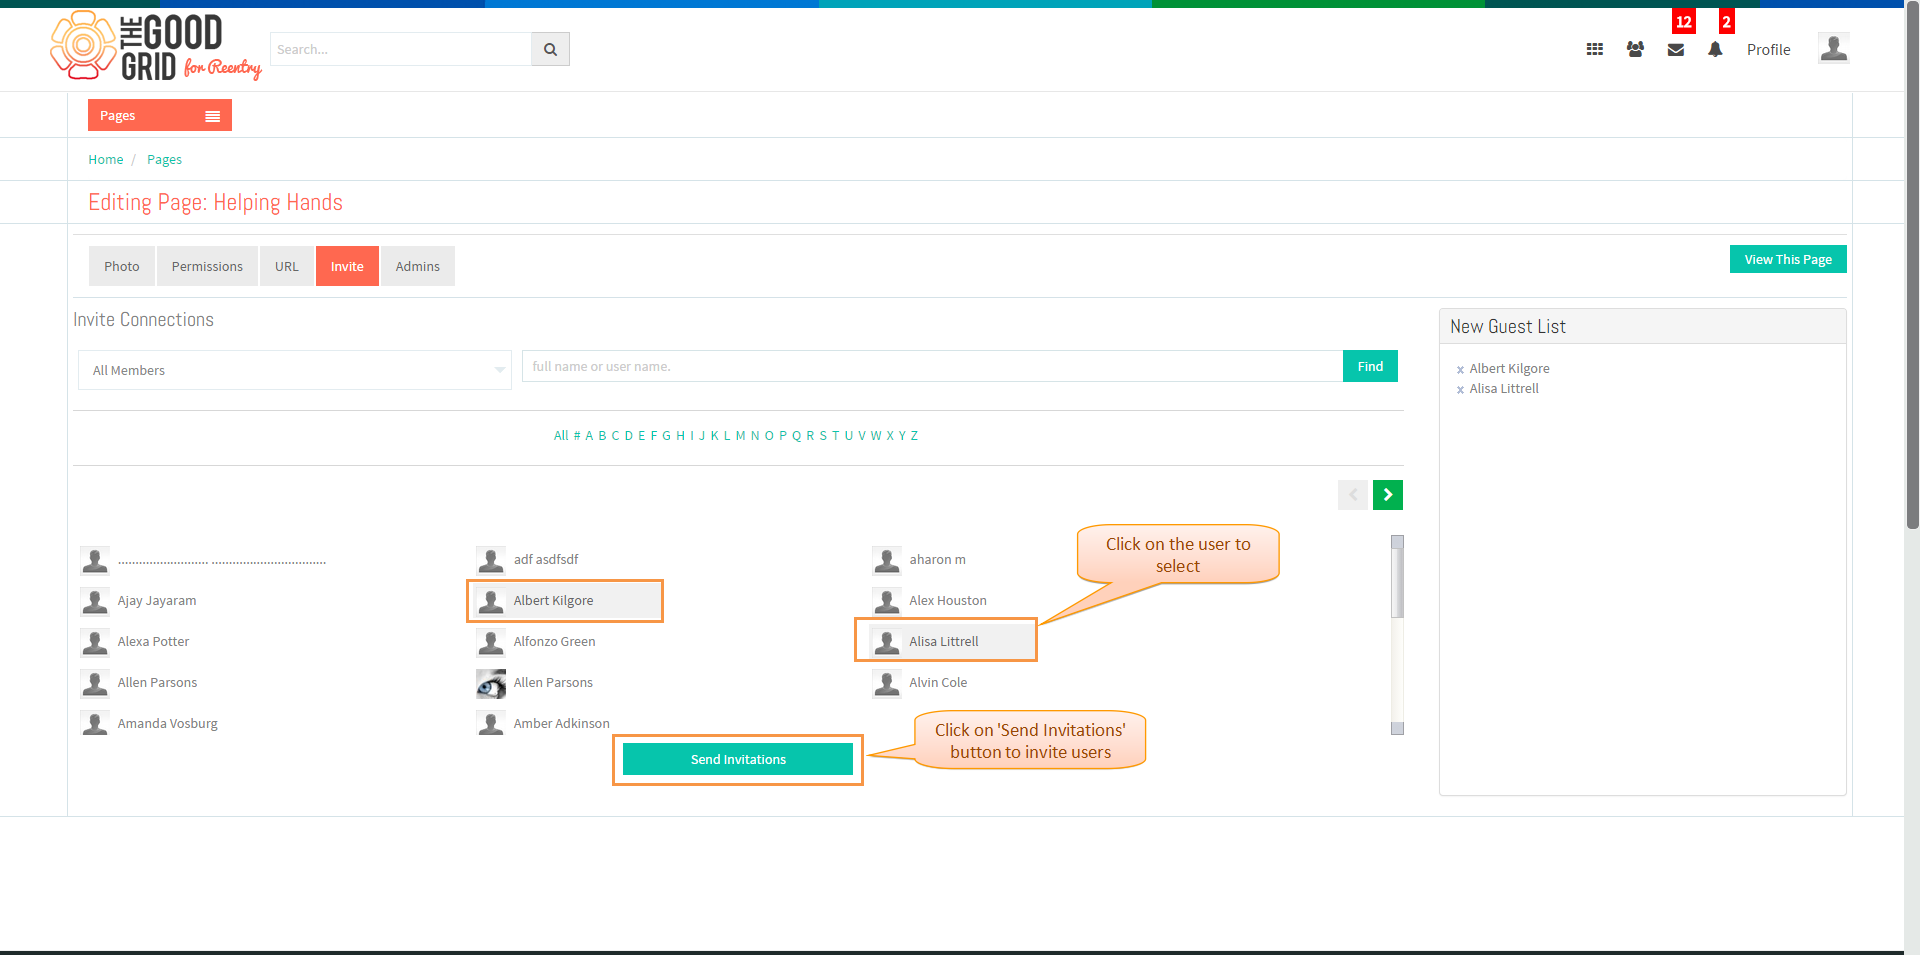Remove Alisa Littrell from guest list
Screen dimensions: 1920x955
click(1460, 390)
